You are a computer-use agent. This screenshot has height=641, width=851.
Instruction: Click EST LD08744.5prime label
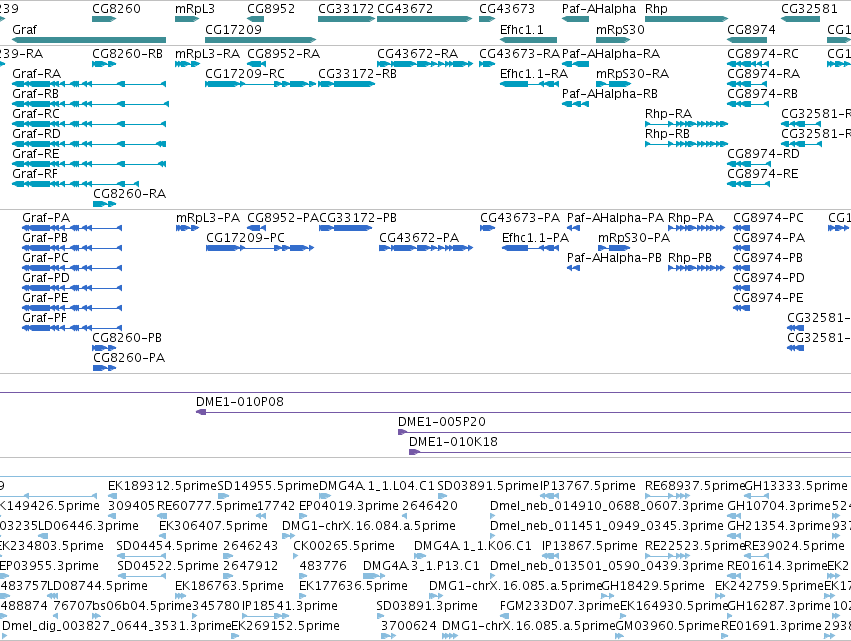[x=98, y=586]
